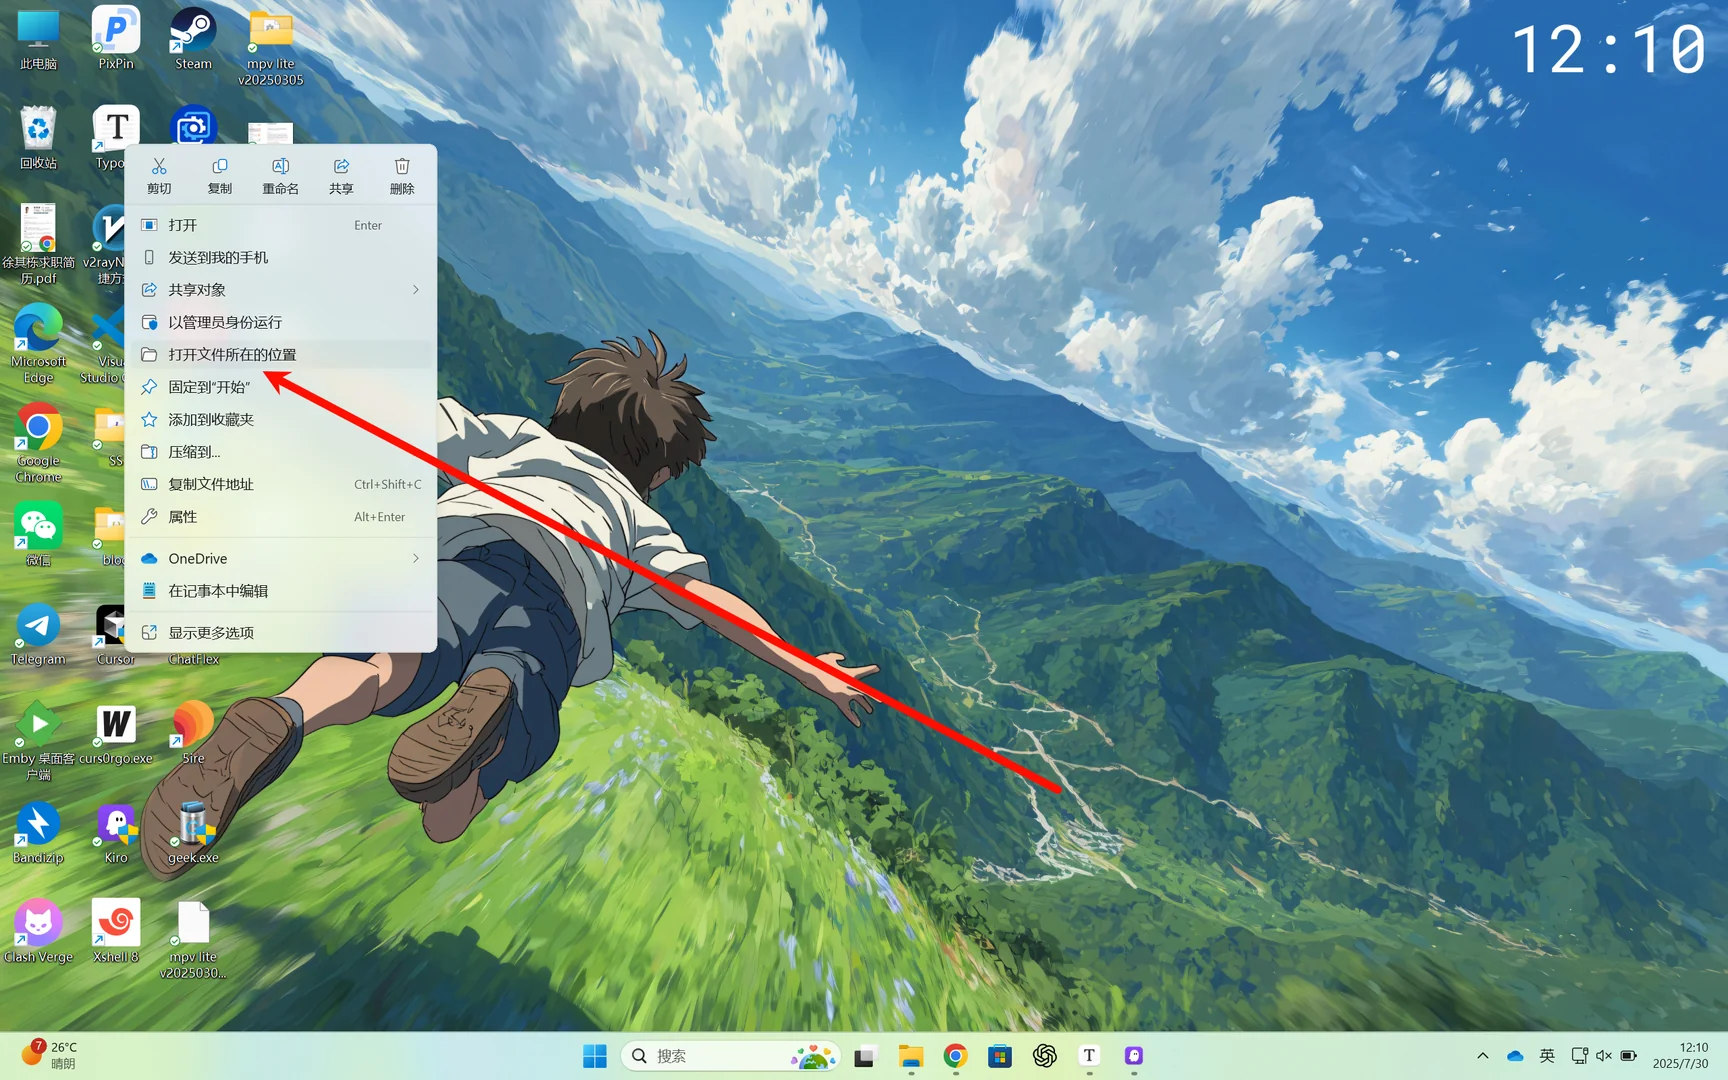Select 以管理员身份运行 menu entry
This screenshot has width=1728, height=1080.
tap(225, 322)
